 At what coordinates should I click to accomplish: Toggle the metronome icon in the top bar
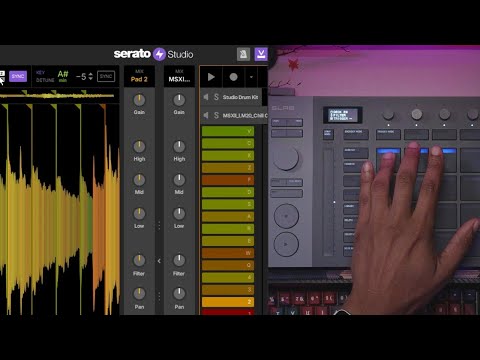pyautogui.click(x=243, y=54)
